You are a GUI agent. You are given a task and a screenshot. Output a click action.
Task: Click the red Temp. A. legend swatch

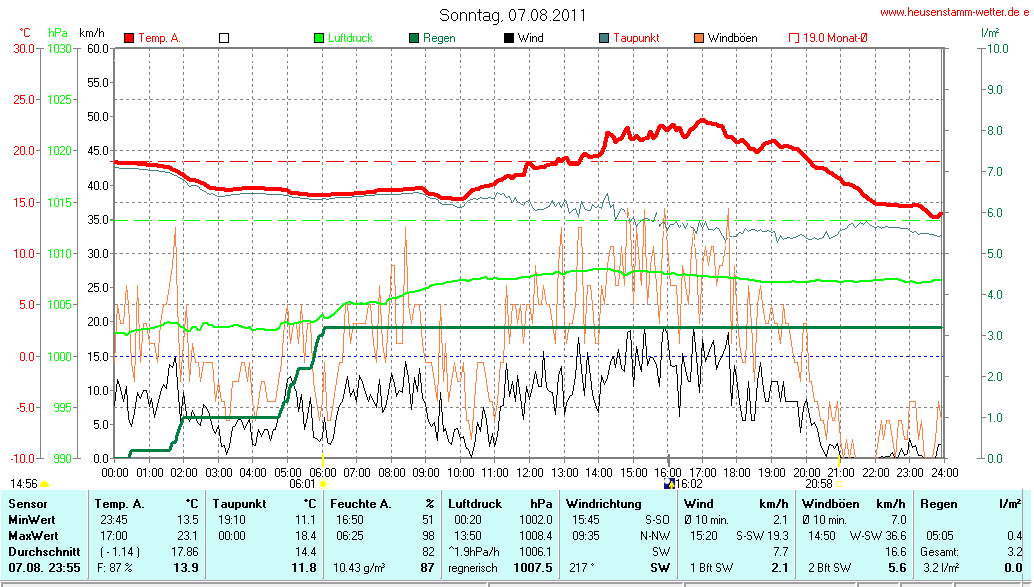pyautogui.click(x=129, y=38)
